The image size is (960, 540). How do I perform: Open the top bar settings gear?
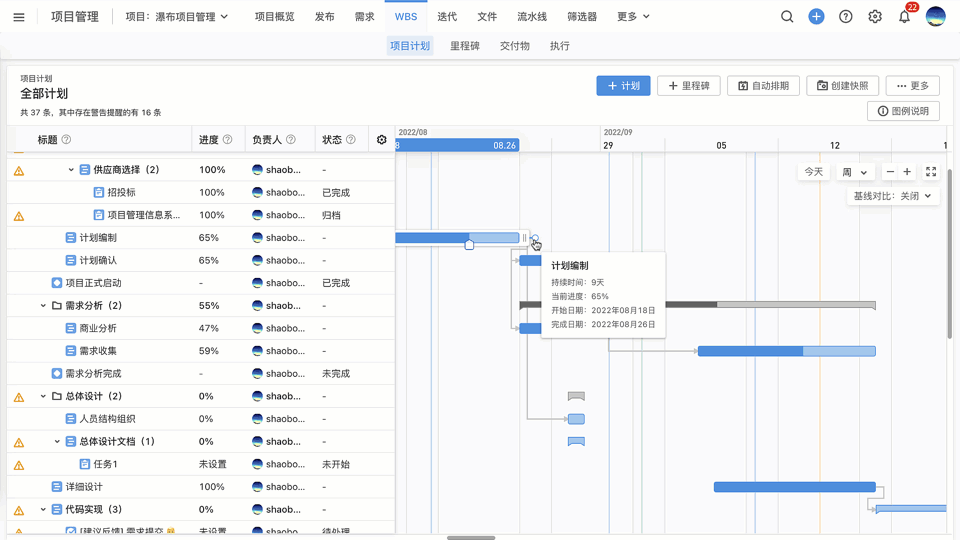tap(875, 17)
